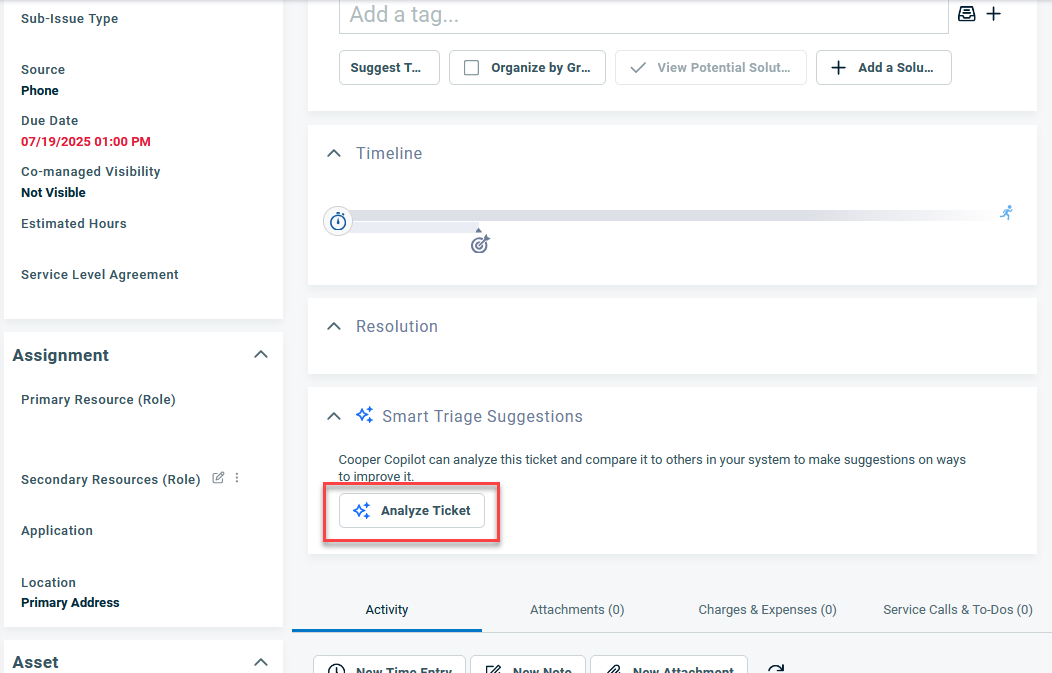Click the running person icon on timeline
The height and width of the screenshot is (673, 1052).
pyautogui.click(x=1006, y=212)
